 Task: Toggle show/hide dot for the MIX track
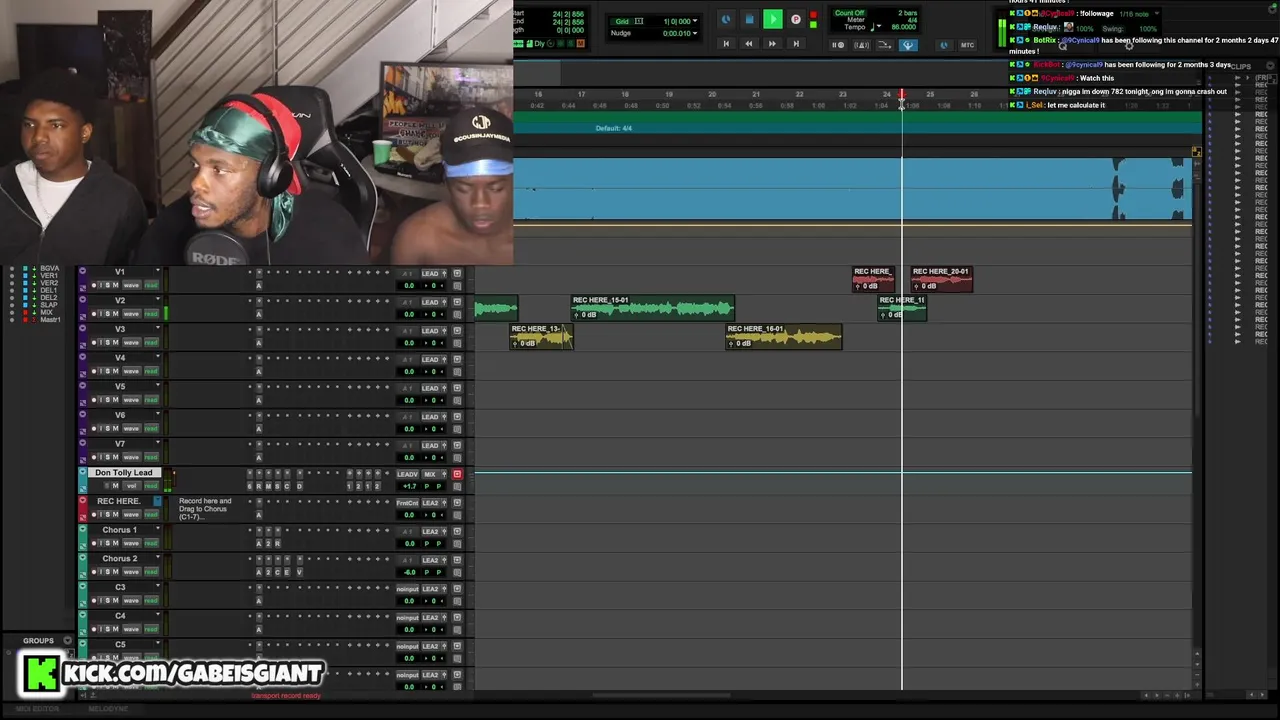point(12,312)
